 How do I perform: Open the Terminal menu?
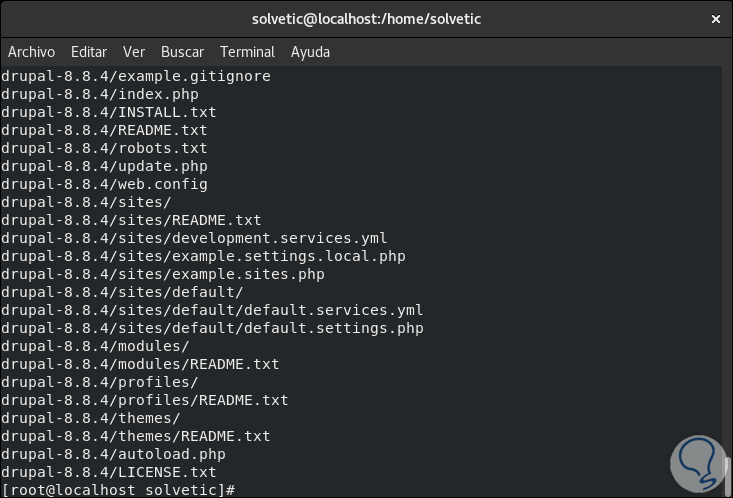247,52
